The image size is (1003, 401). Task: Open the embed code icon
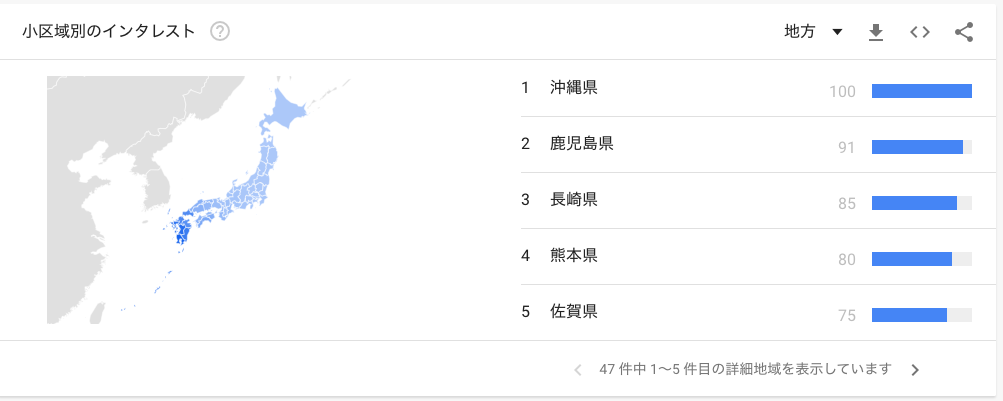[x=920, y=32]
